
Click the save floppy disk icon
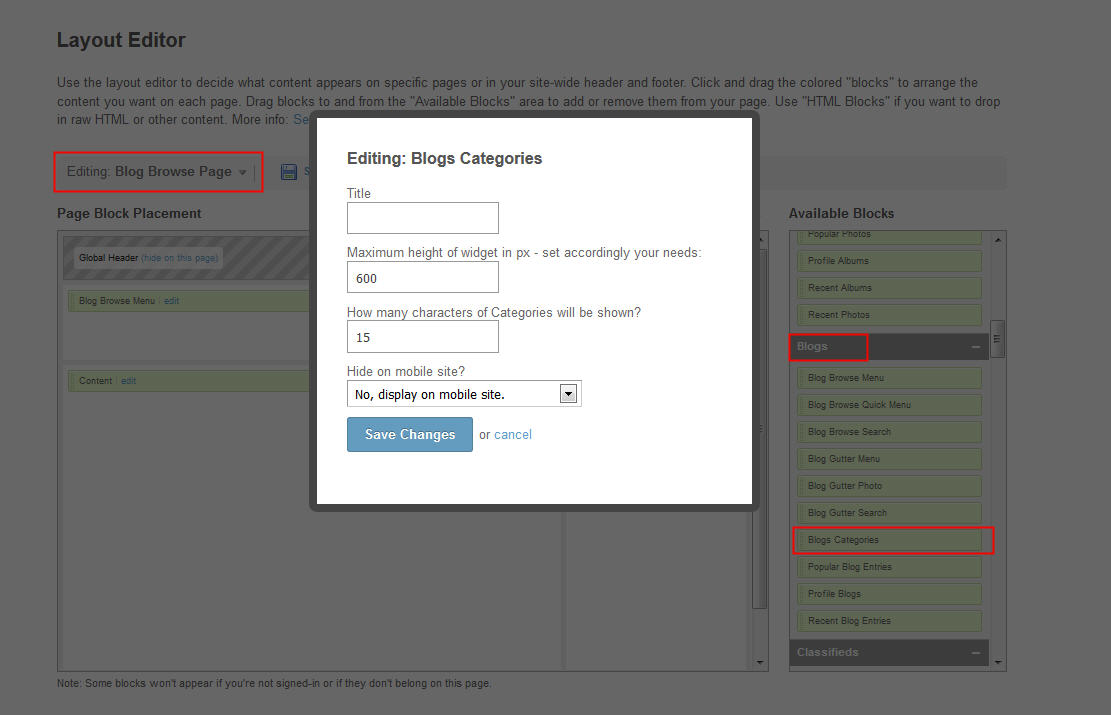pyautogui.click(x=289, y=172)
